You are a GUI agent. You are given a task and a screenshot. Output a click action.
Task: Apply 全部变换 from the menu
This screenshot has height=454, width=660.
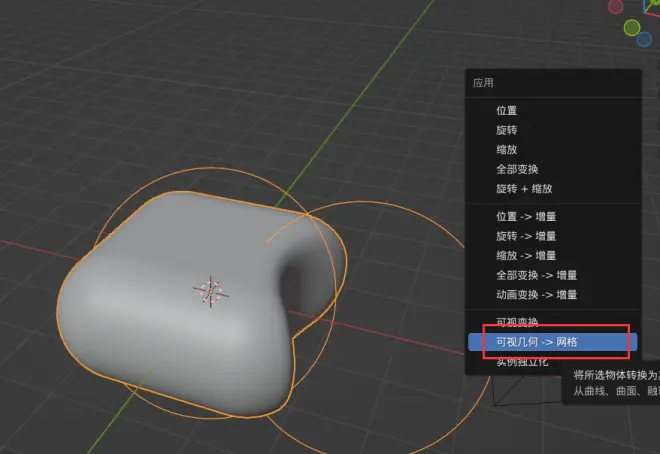553,169
